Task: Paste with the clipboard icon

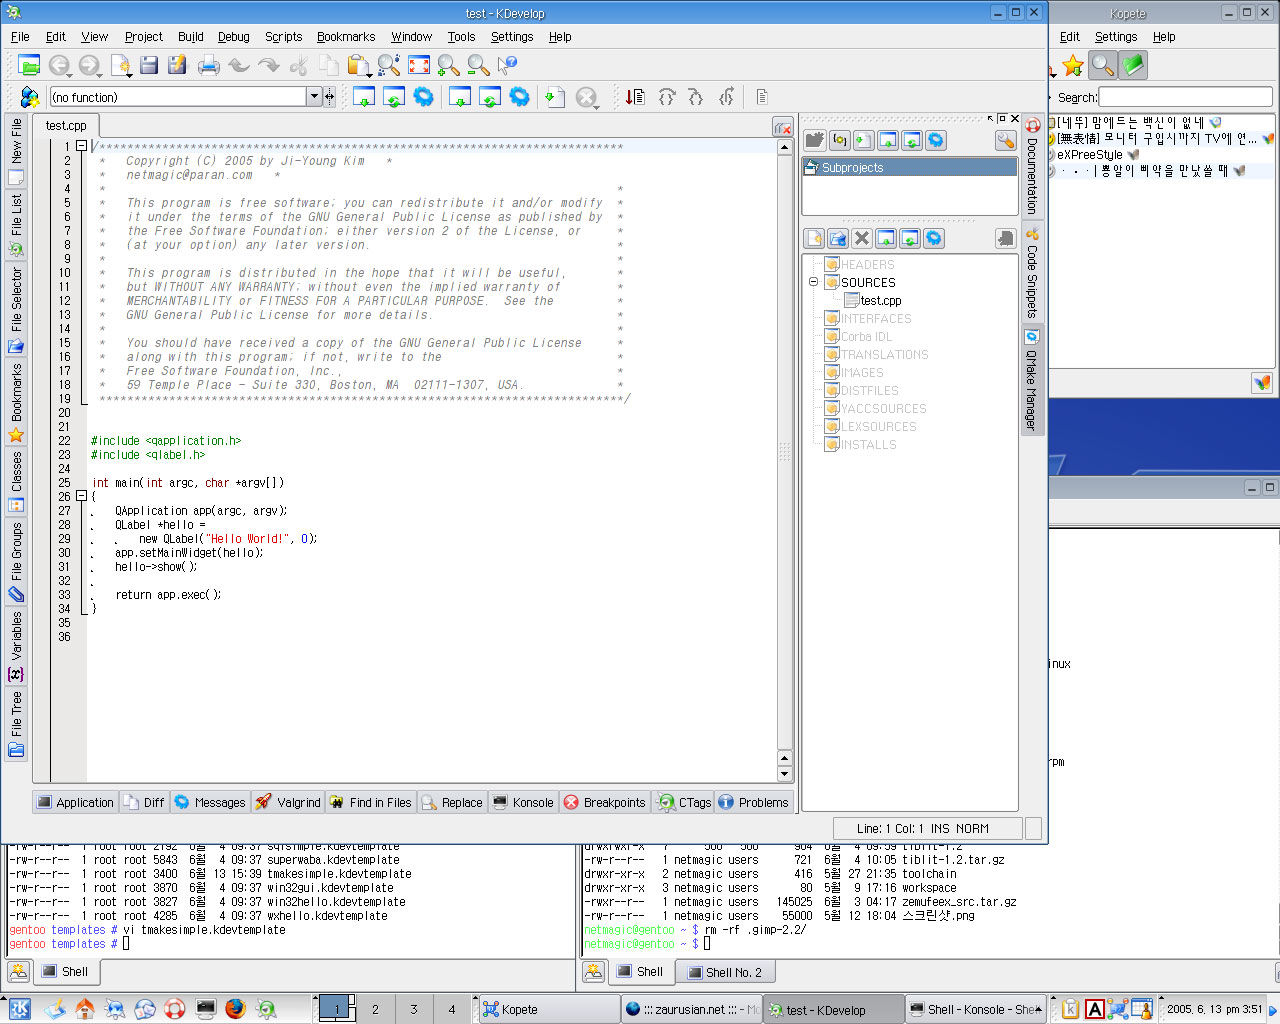Action: (357, 65)
